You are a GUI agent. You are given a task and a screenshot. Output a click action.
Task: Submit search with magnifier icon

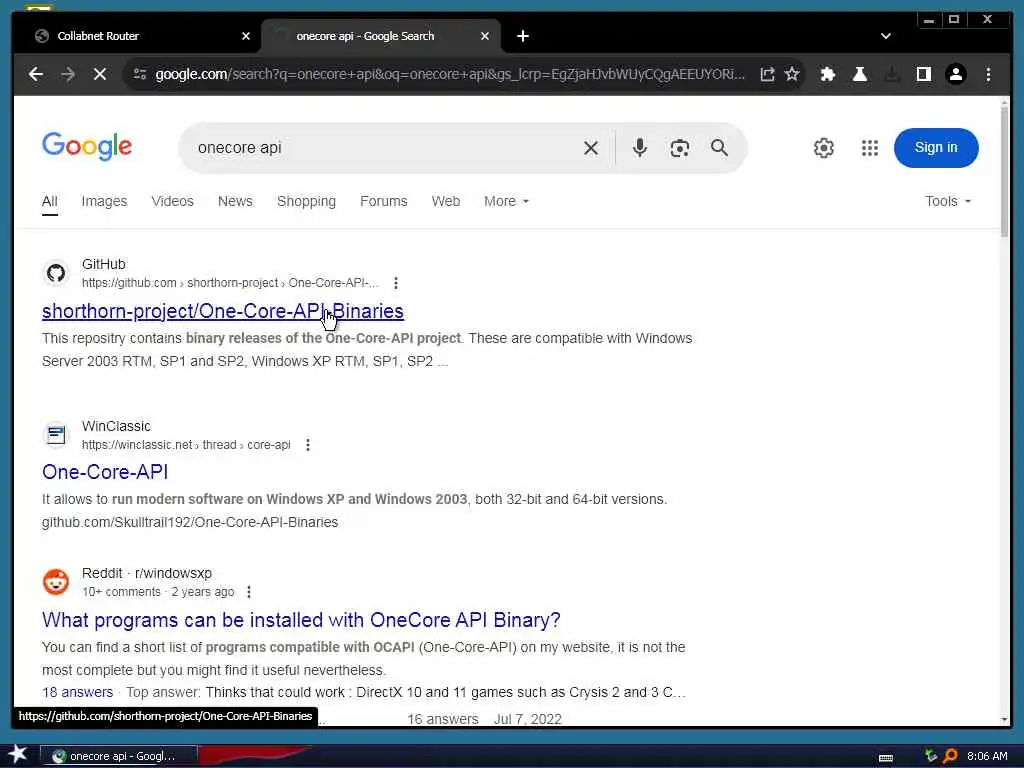tap(719, 148)
